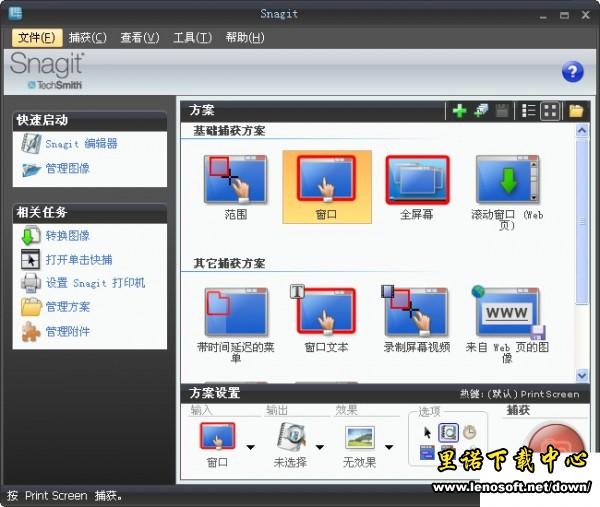Click the profile wizard icon with plus
Viewport: 600px width, 507px height.
tap(481, 111)
